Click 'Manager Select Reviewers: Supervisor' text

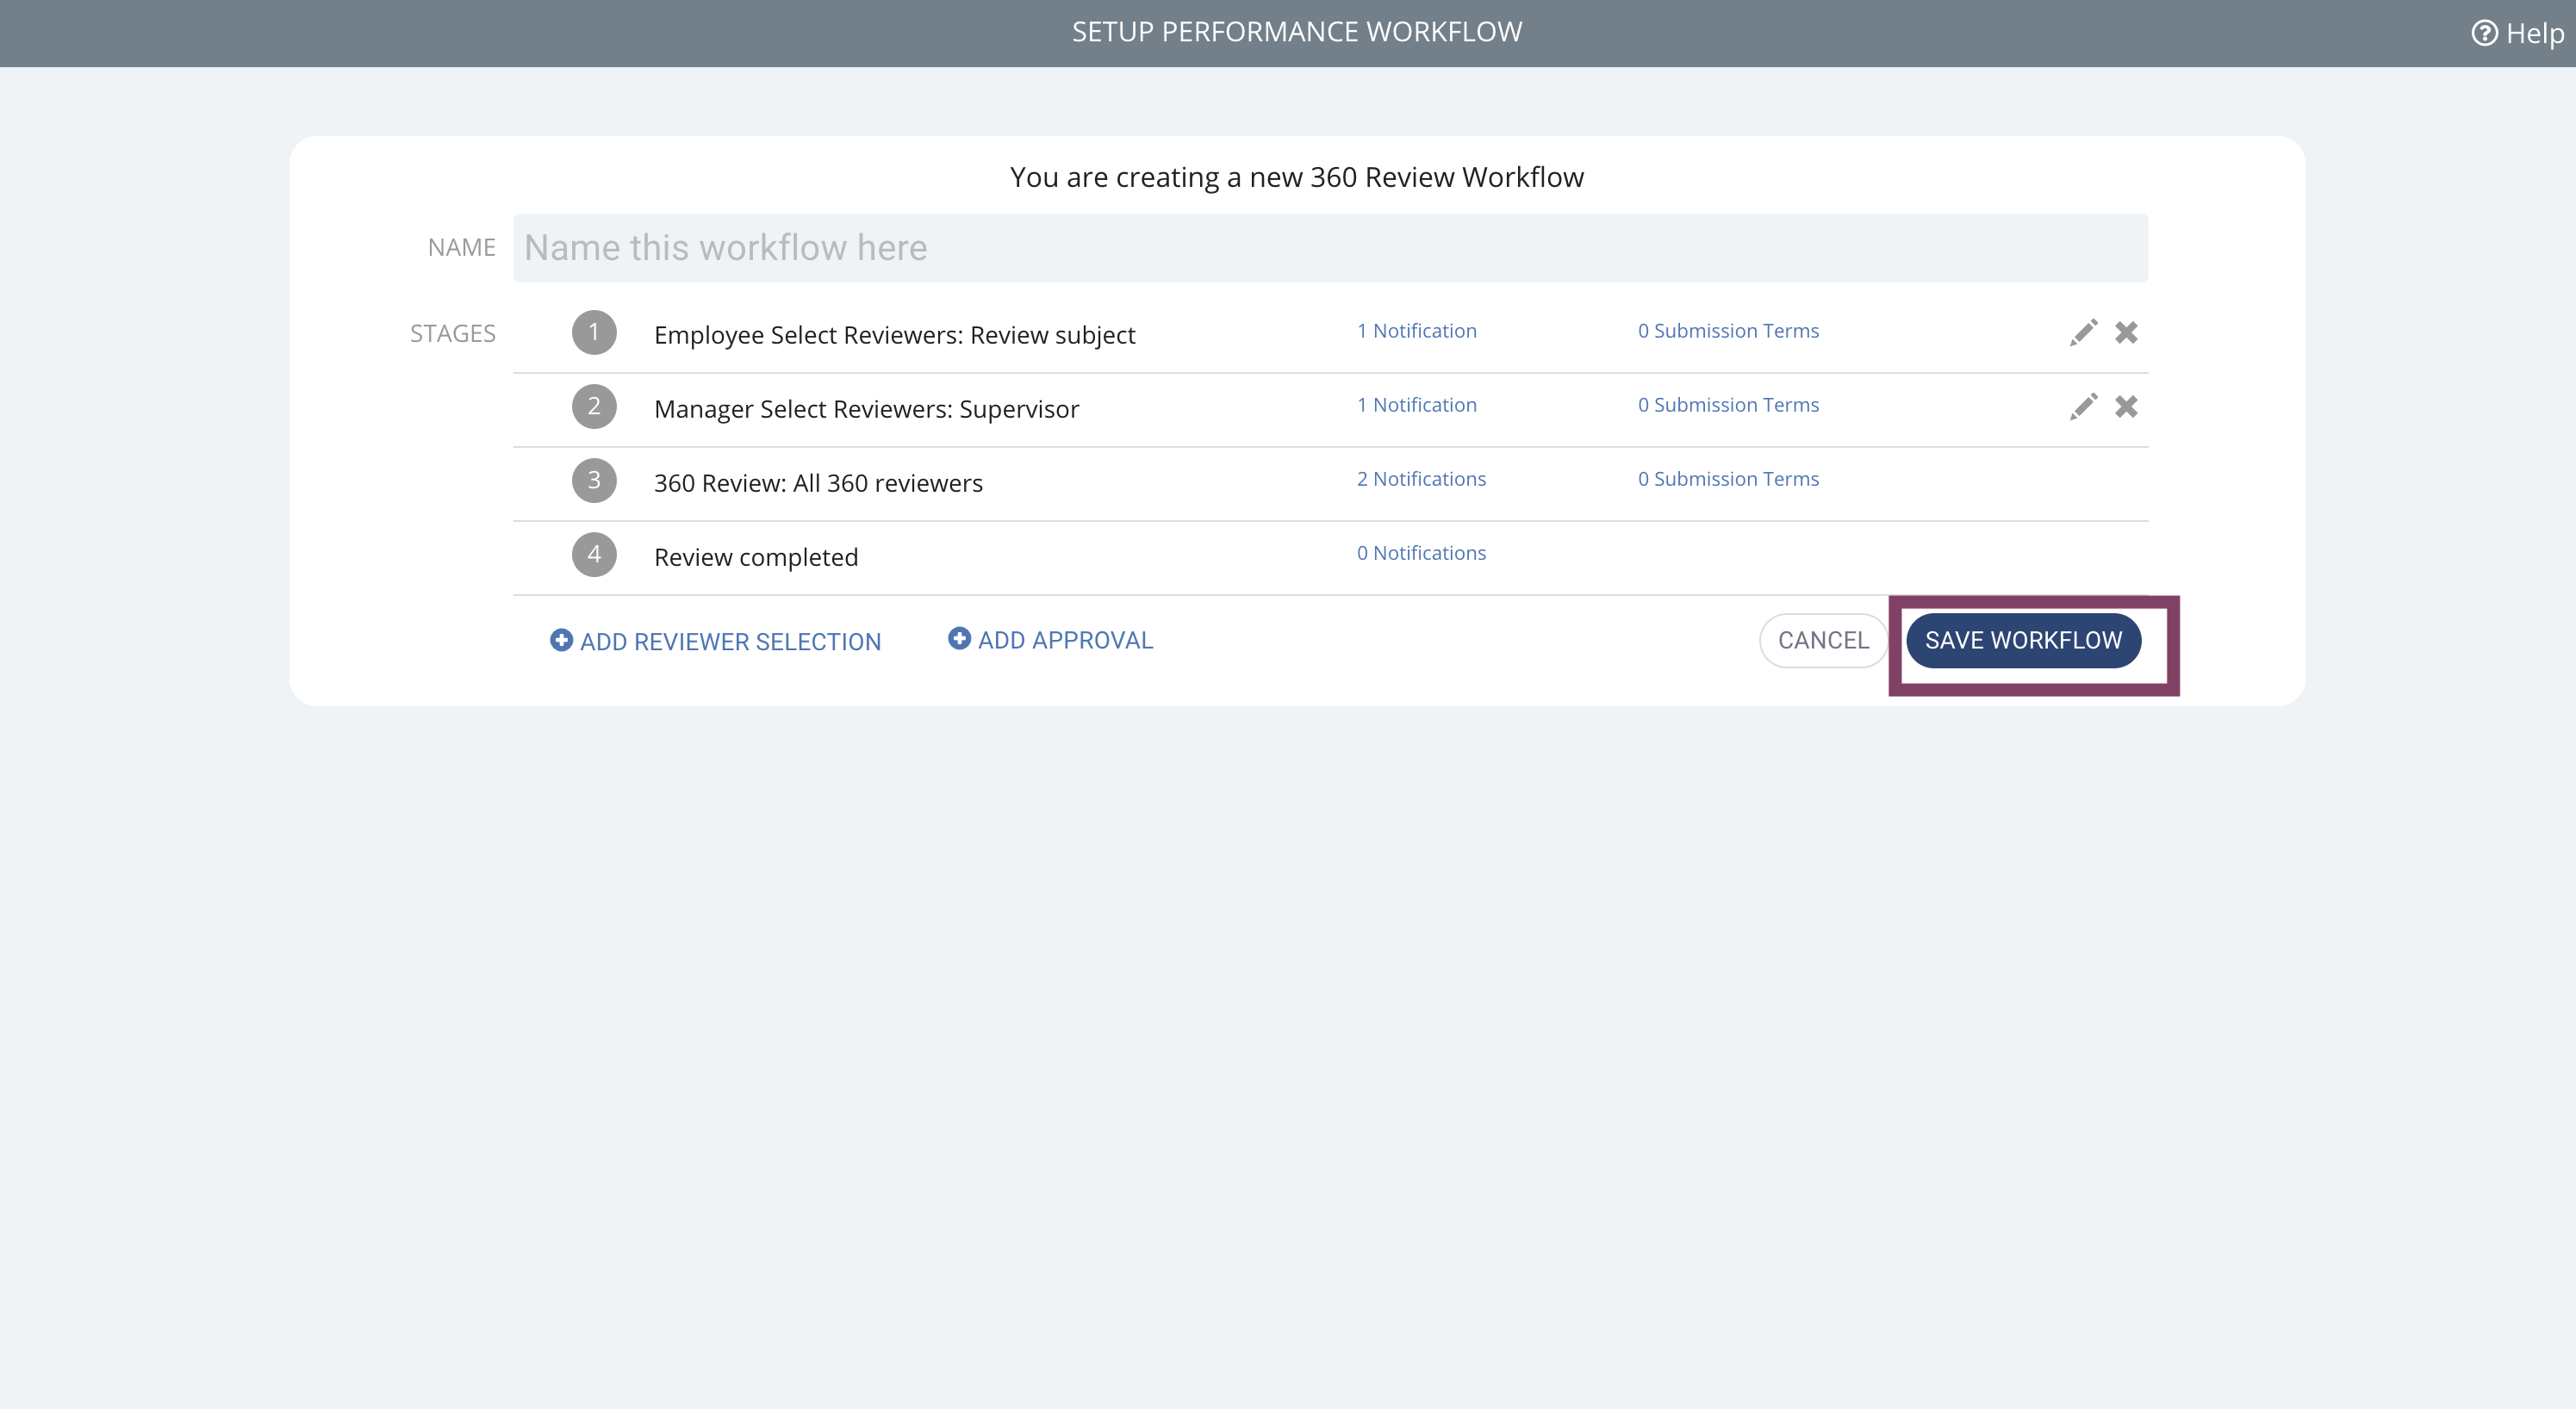[866, 409]
